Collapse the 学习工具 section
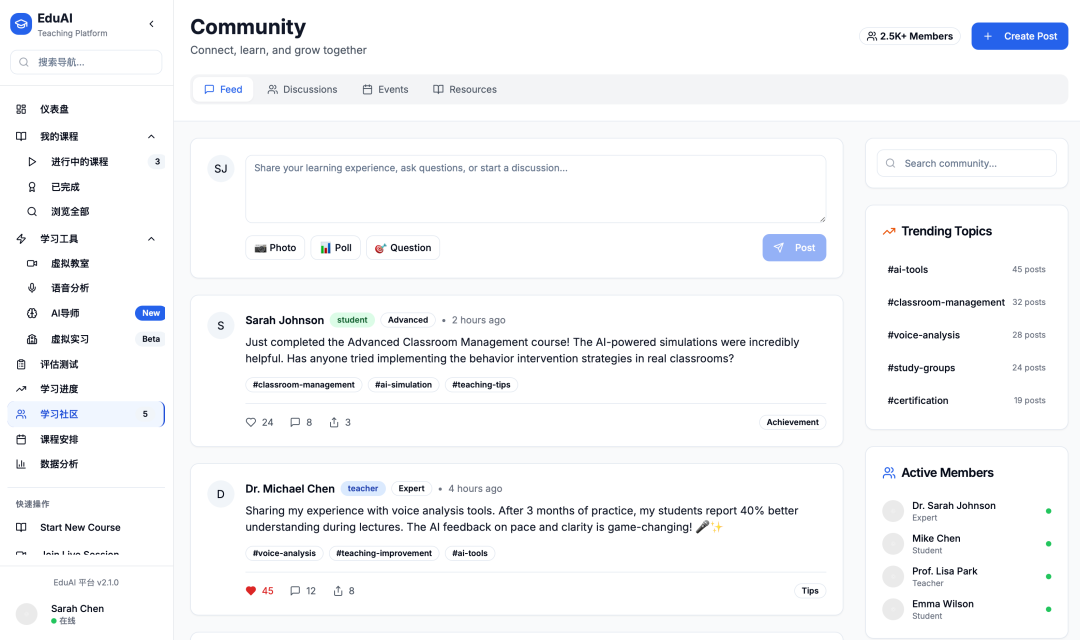This screenshot has width=1080, height=640. pyautogui.click(x=151, y=239)
